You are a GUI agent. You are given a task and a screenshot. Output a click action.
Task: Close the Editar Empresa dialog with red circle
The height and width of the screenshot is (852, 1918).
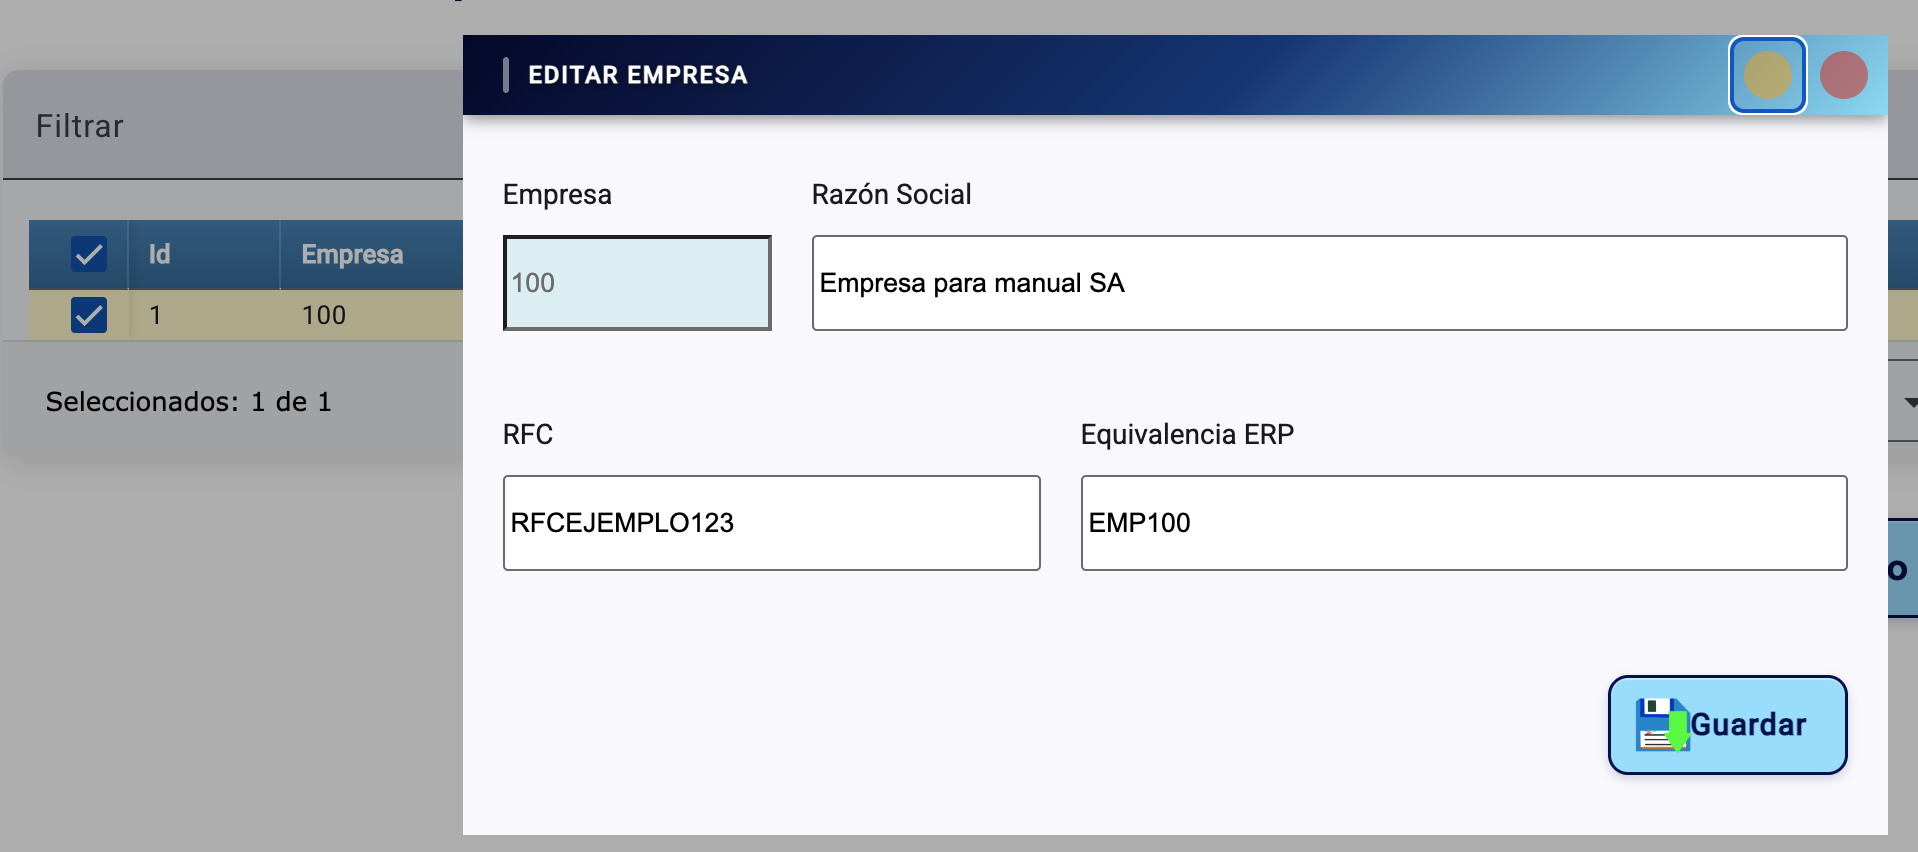point(1843,75)
